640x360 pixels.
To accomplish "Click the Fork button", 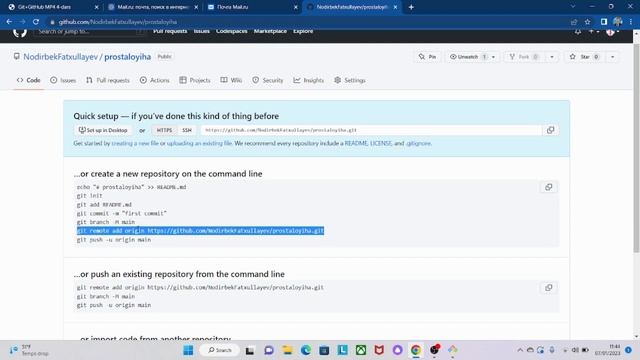I will coord(524,57).
